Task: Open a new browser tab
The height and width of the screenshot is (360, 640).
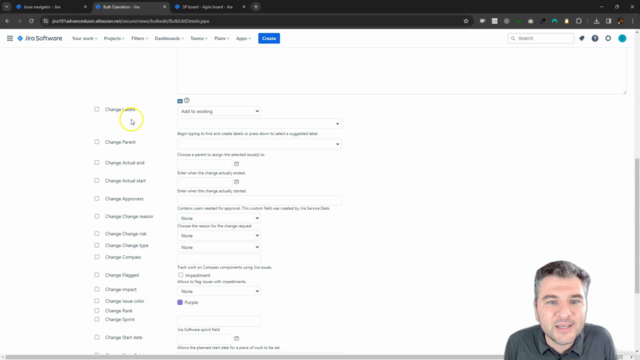Action: (256, 7)
